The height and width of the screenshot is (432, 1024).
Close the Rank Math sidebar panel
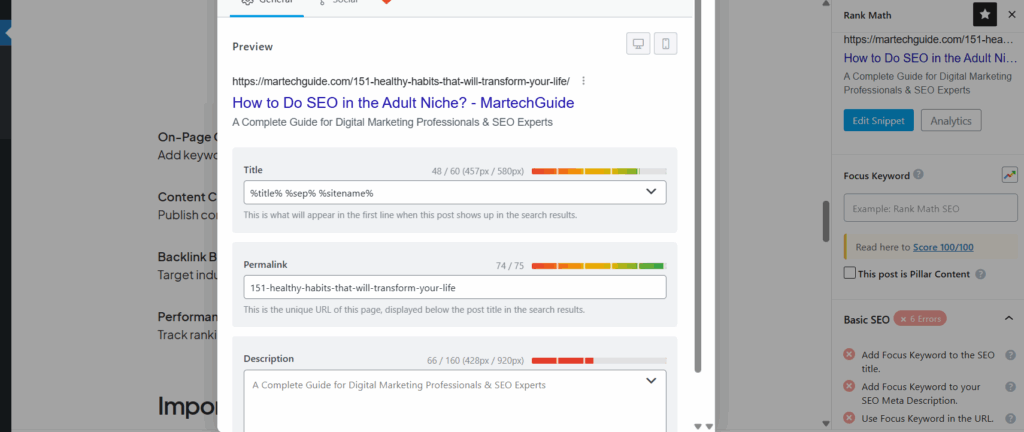tap(1012, 14)
